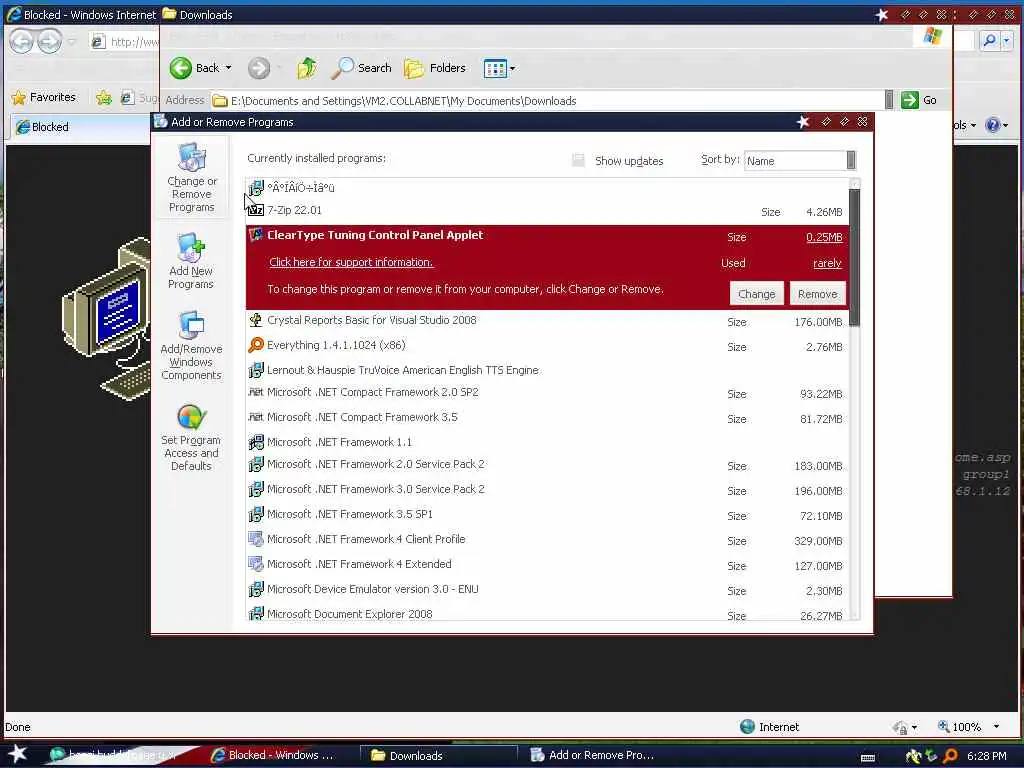Select Crystal Reports Basic icon
Image resolution: width=1024 pixels, height=768 pixels.
pos(256,320)
